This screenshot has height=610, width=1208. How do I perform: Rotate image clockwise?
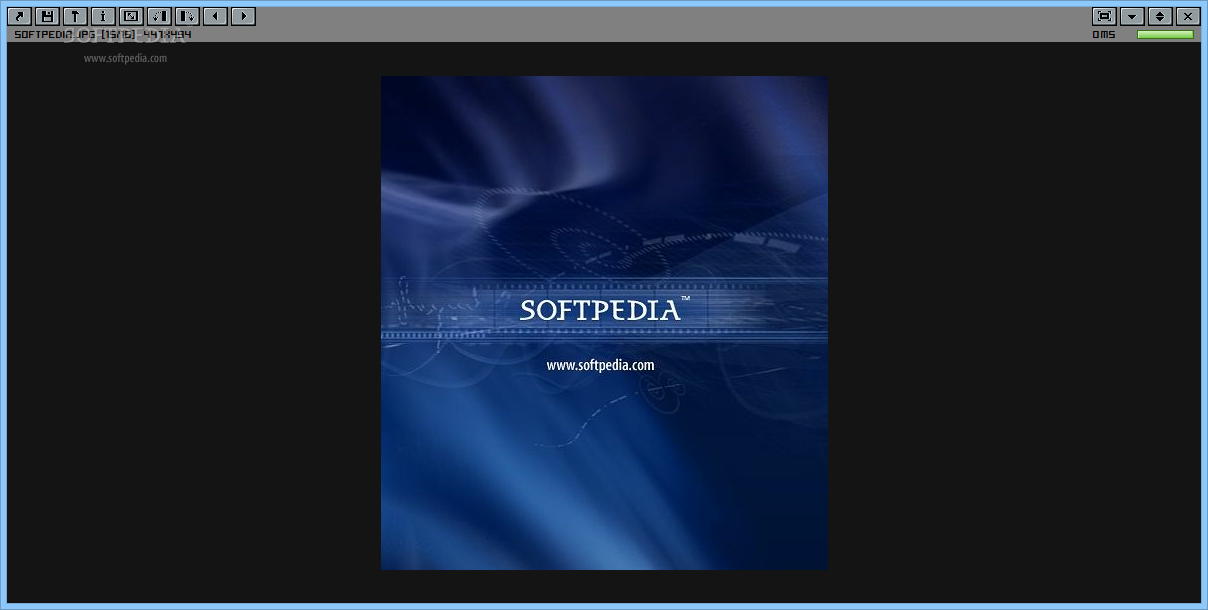187,16
